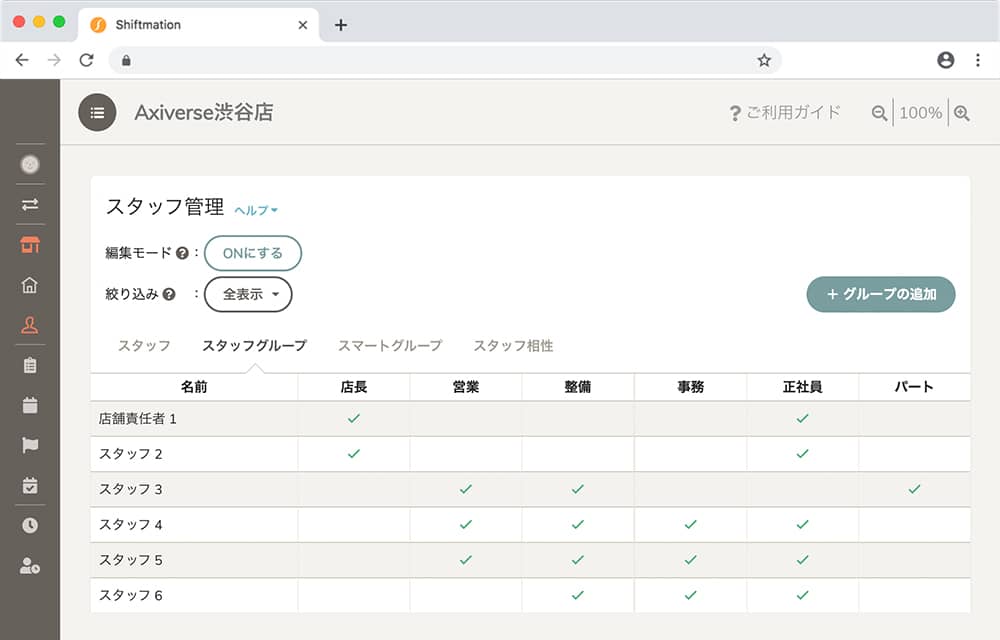This screenshot has height=640, width=1000.
Task: Click the パート column header
Action: [915, 387]
